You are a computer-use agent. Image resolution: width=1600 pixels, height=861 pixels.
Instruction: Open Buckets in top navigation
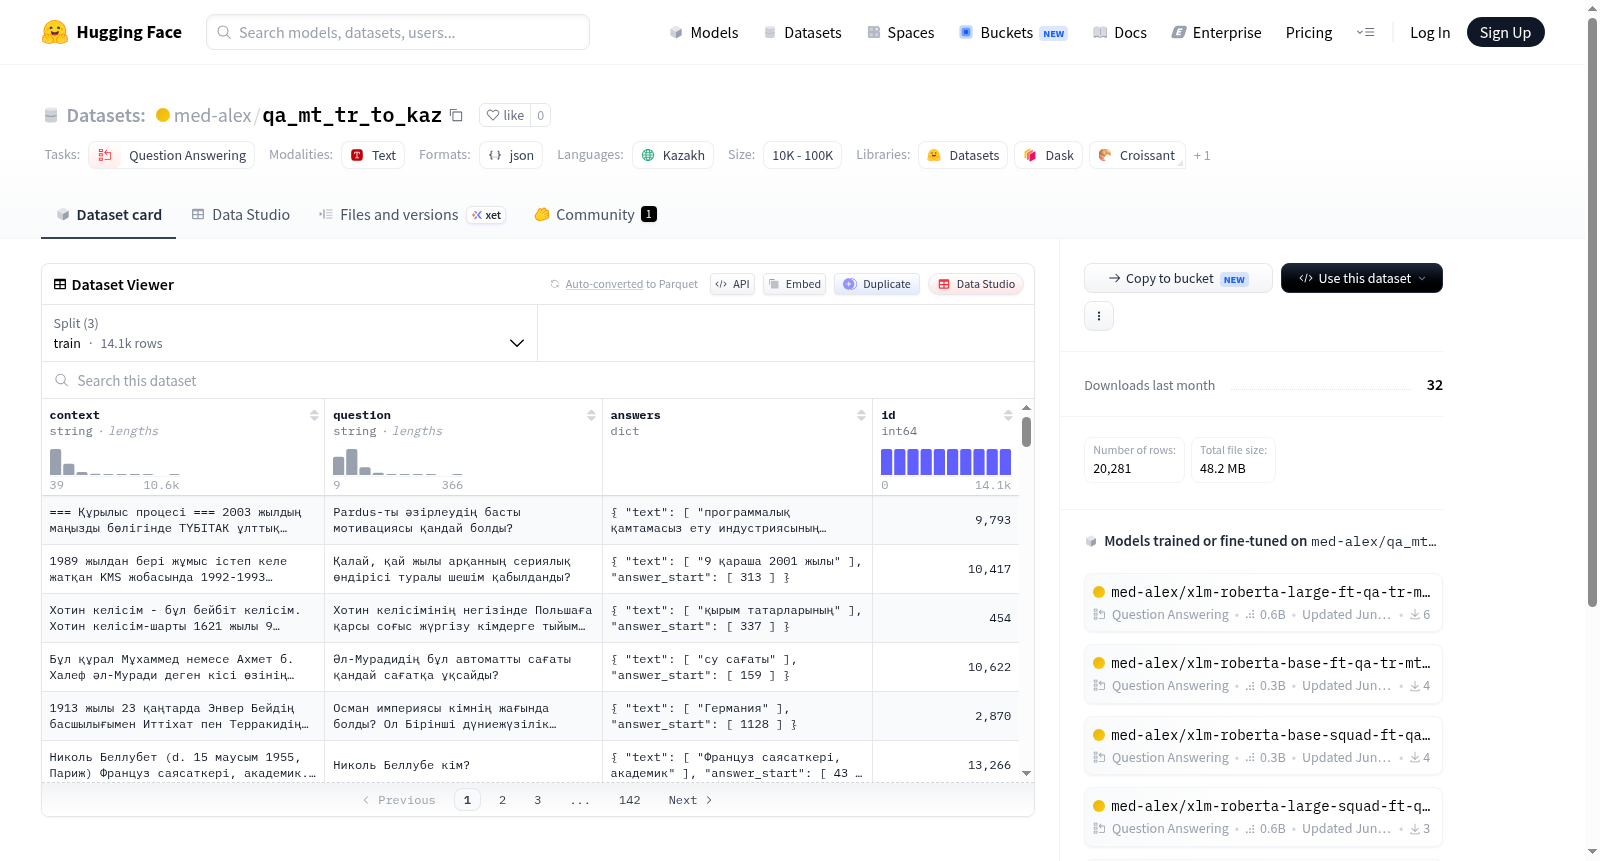coord(1013,32)
